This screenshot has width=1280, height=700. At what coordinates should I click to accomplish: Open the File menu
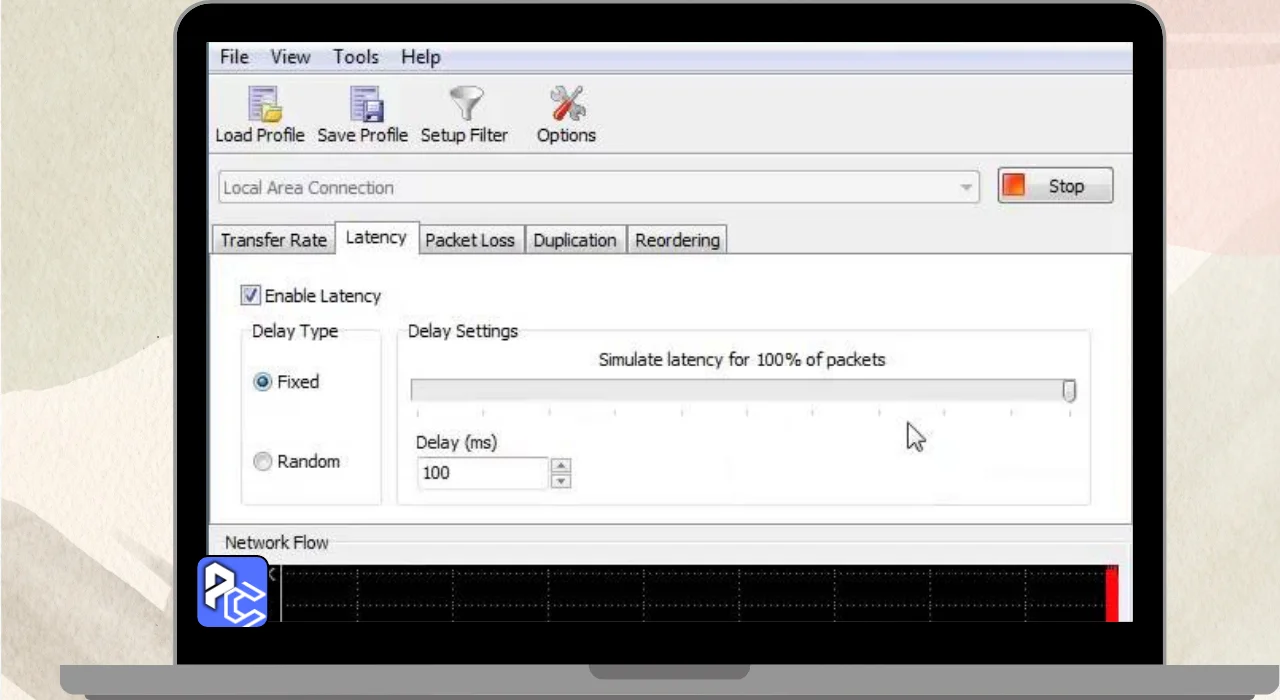coord(234,57)
